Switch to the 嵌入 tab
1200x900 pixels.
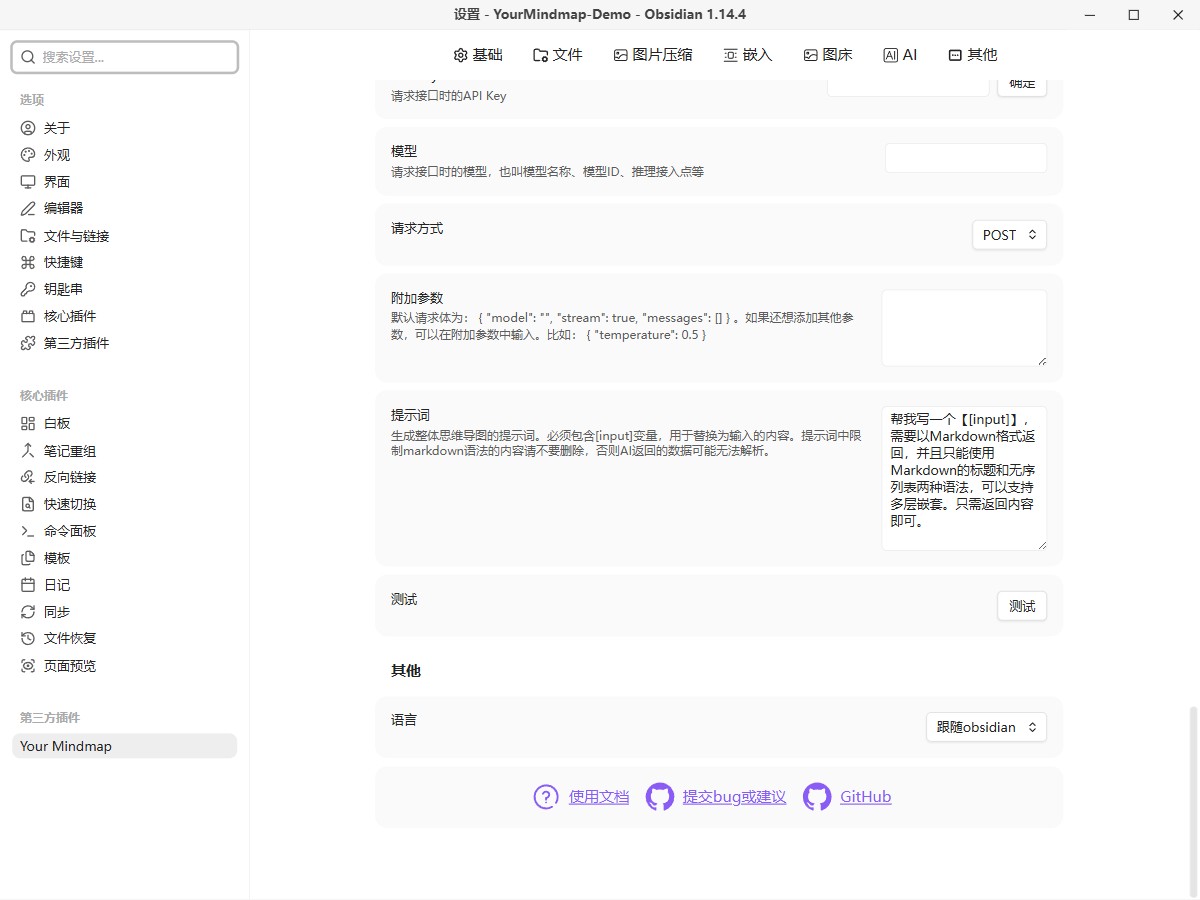pos(748,55)
